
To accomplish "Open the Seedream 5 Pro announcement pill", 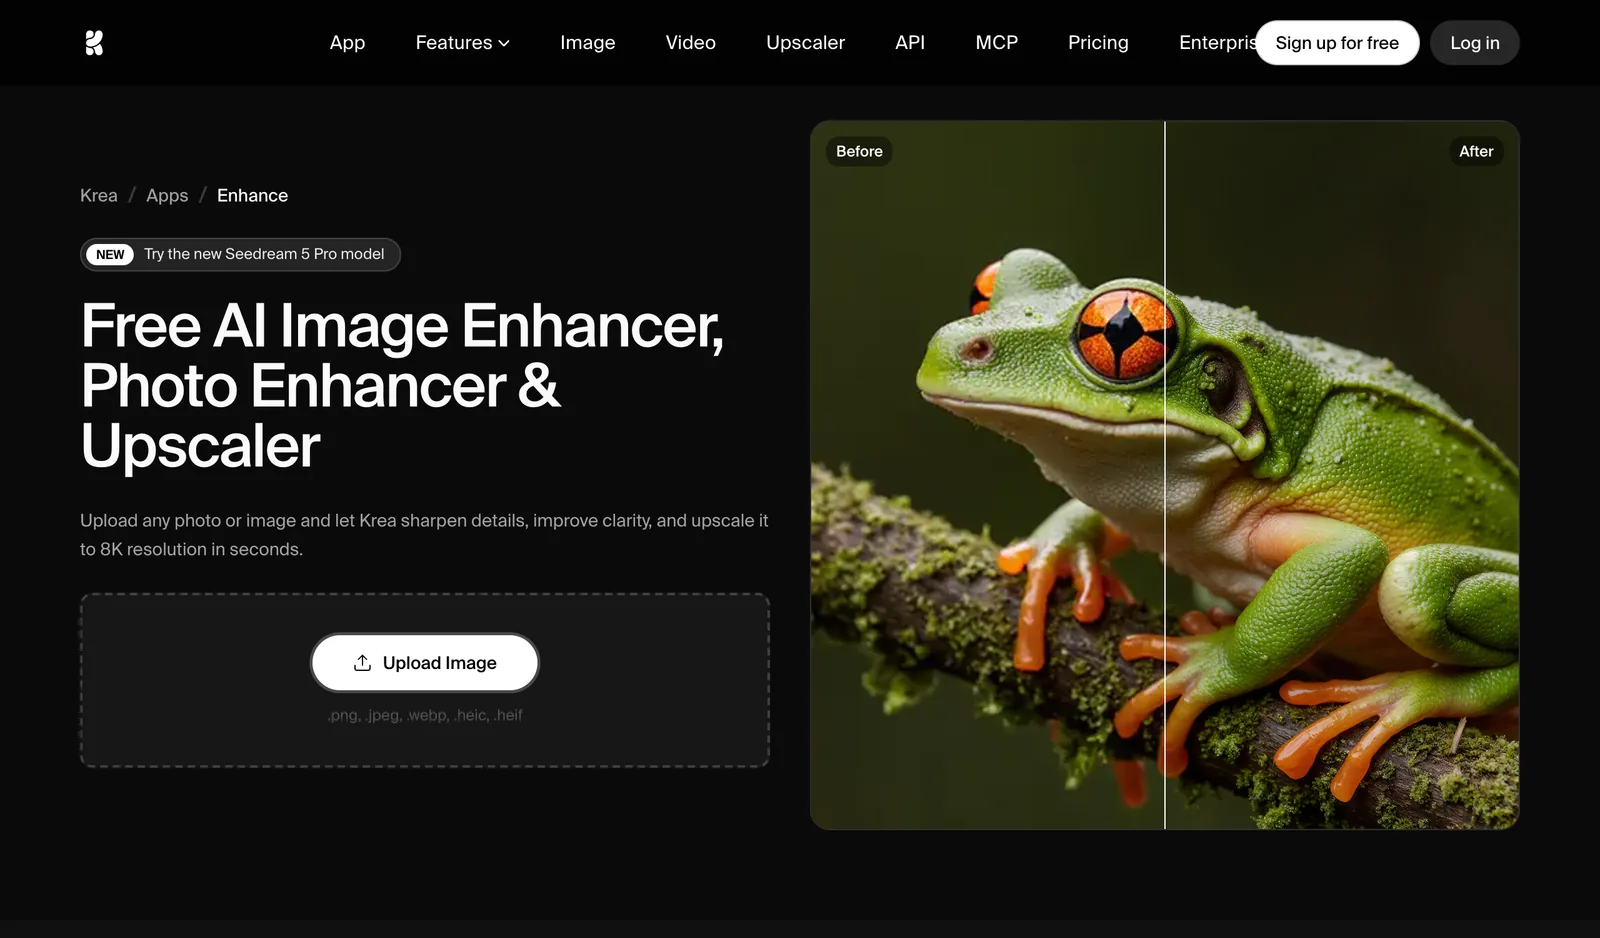I will click(240, 254).
